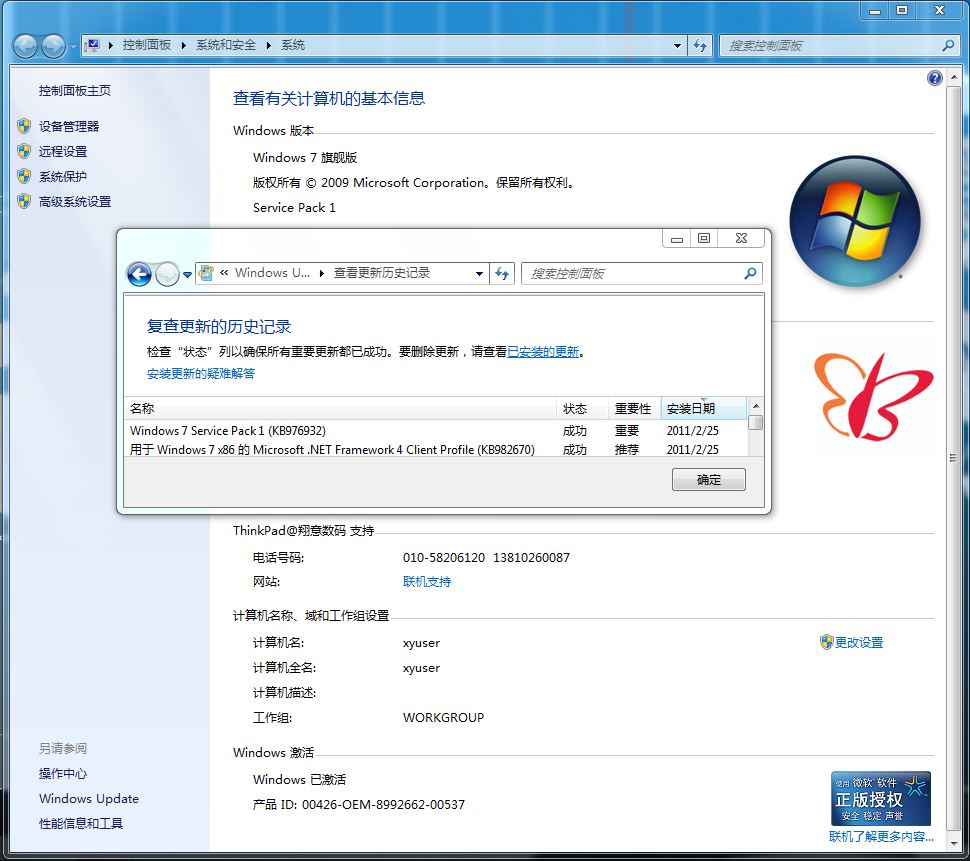Click the 联机了解更多内容 link
The width and height of the screenshot is (970, 861).
click(x=882, y=837)
